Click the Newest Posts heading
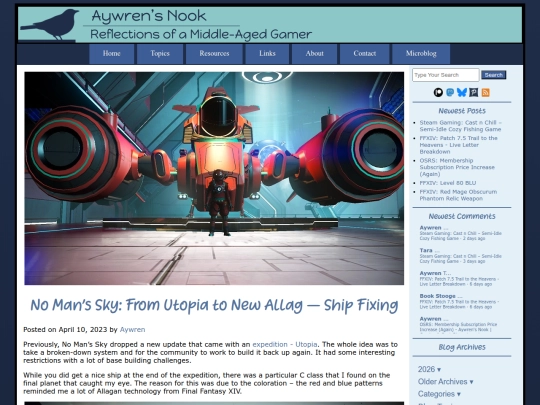Image resolution: width=540 pixels, height=405 pixels. [462, 111]
